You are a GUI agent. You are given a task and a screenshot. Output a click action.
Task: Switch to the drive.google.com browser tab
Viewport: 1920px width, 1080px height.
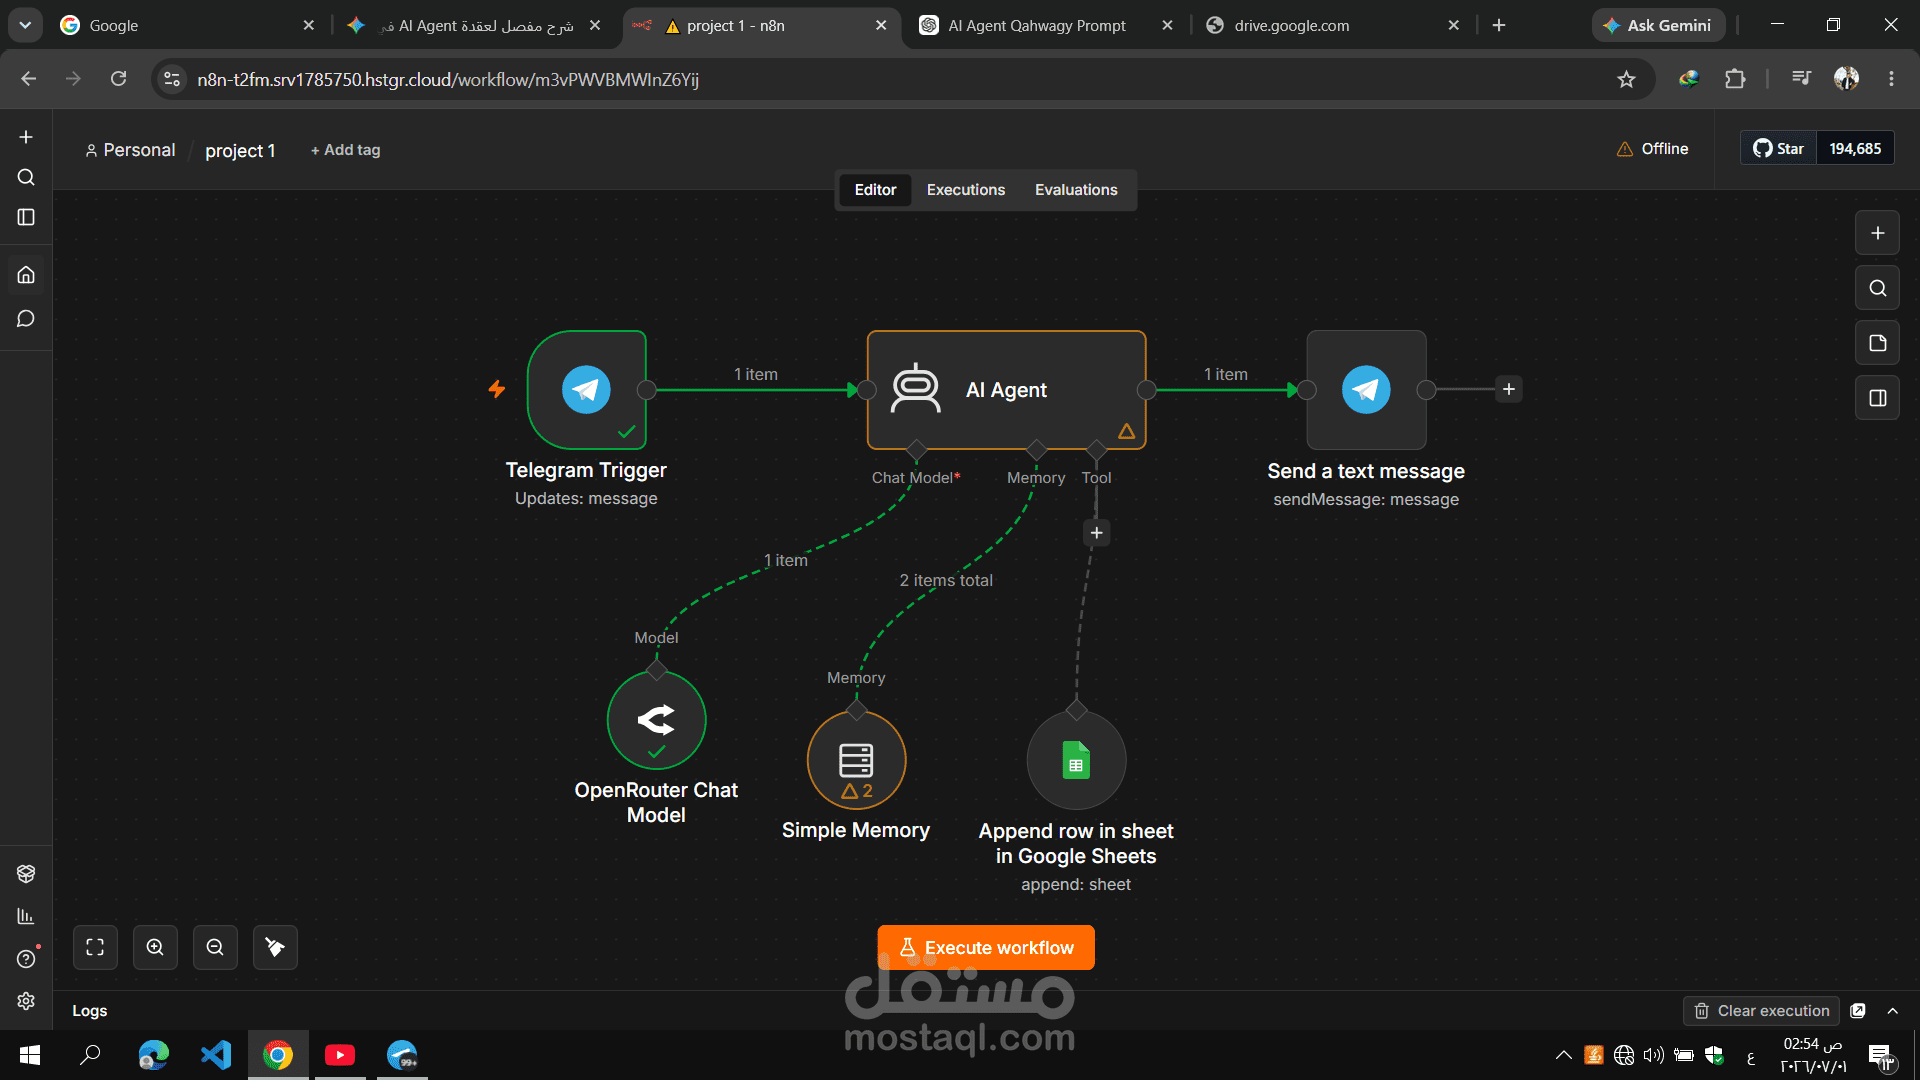click(1333, 25)
